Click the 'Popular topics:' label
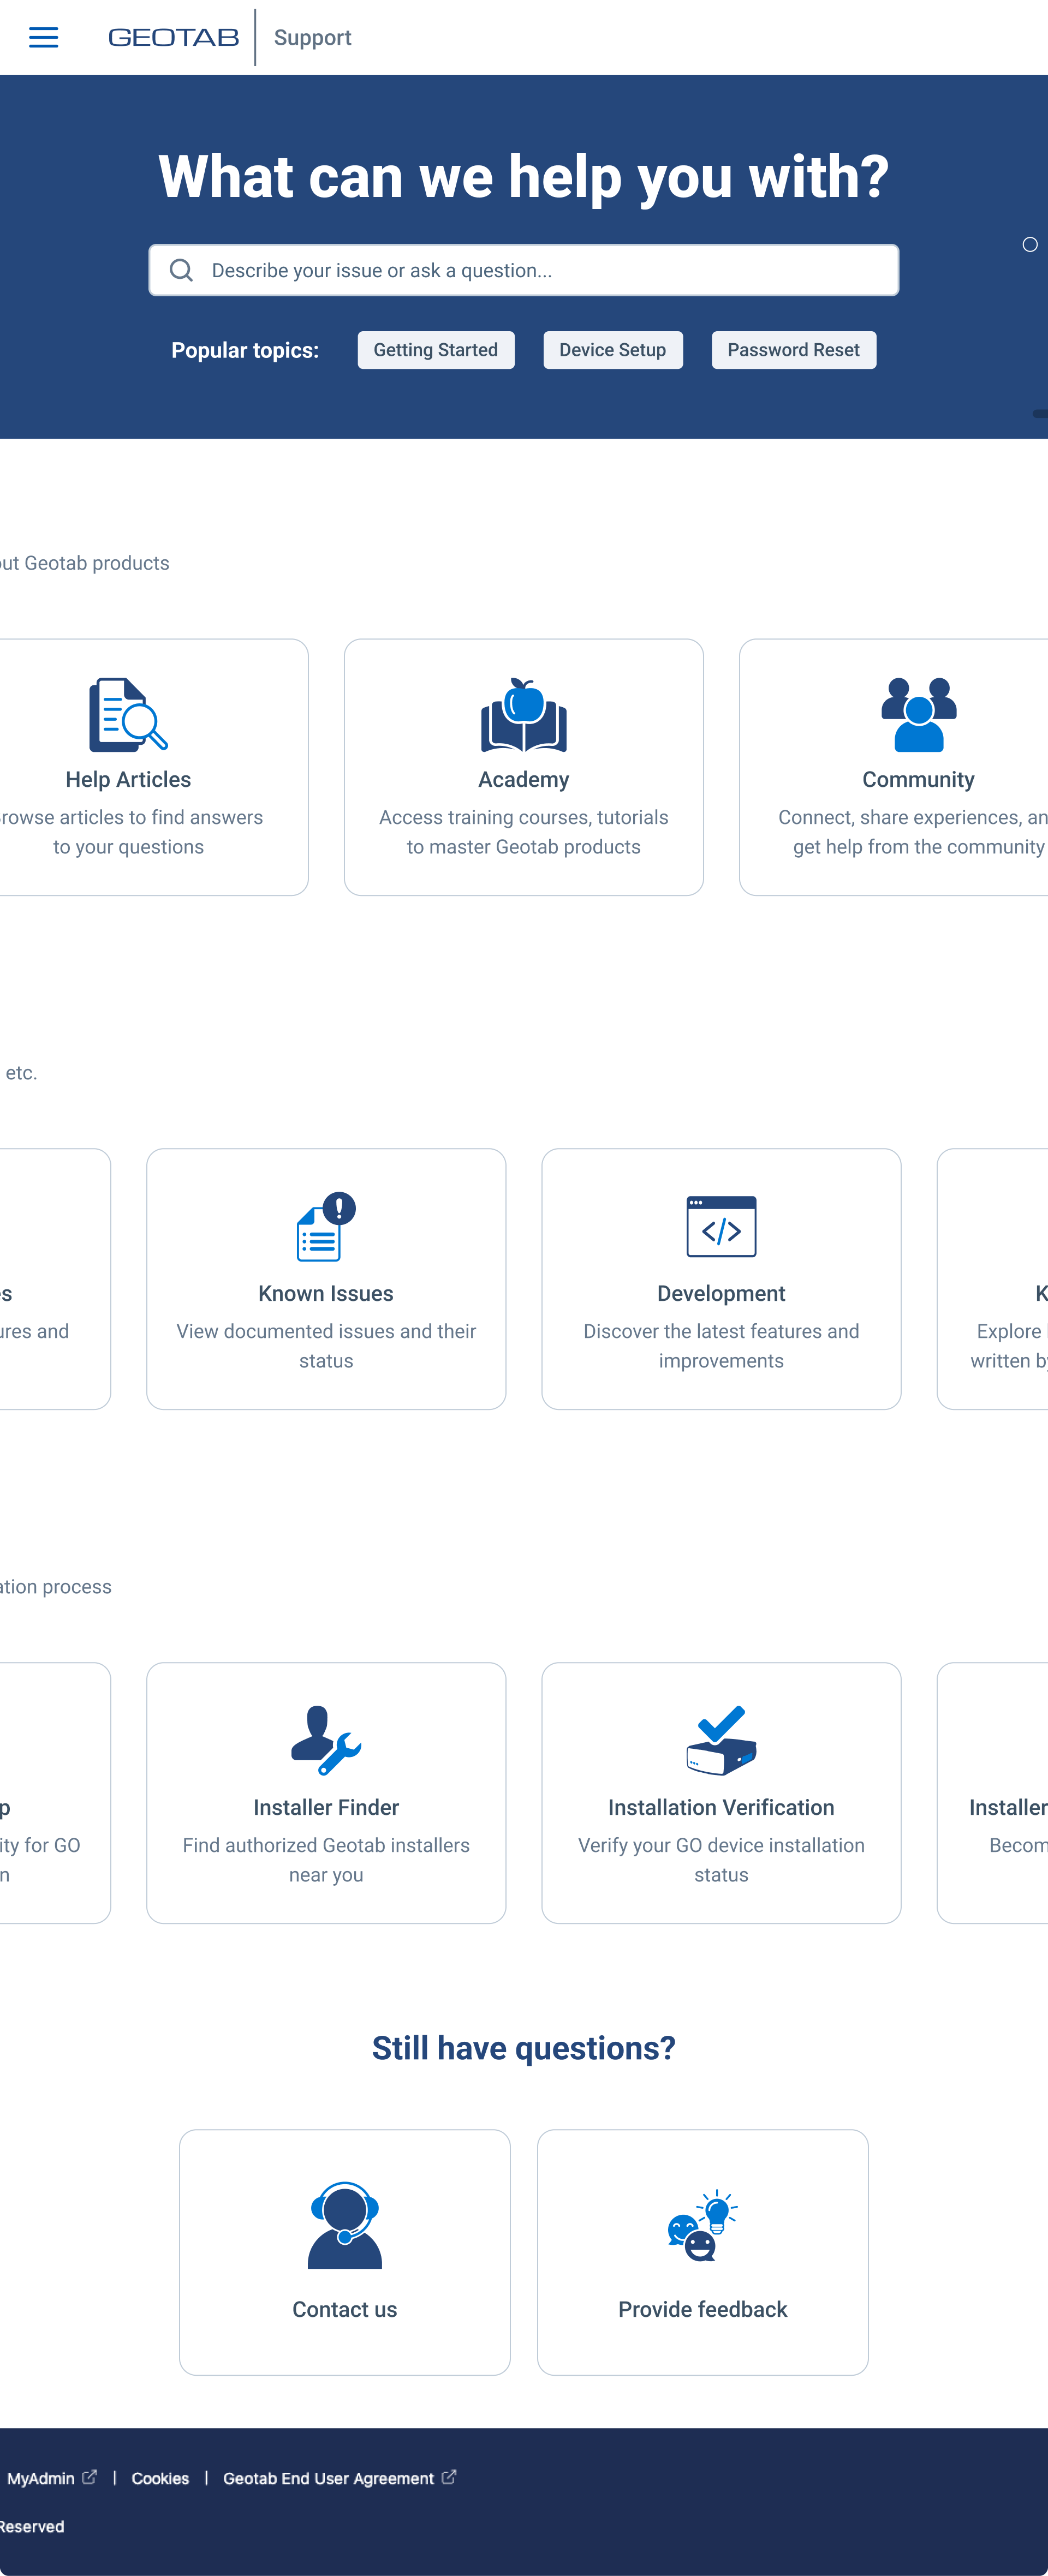 pyautogui.click(x=245, y=350)
